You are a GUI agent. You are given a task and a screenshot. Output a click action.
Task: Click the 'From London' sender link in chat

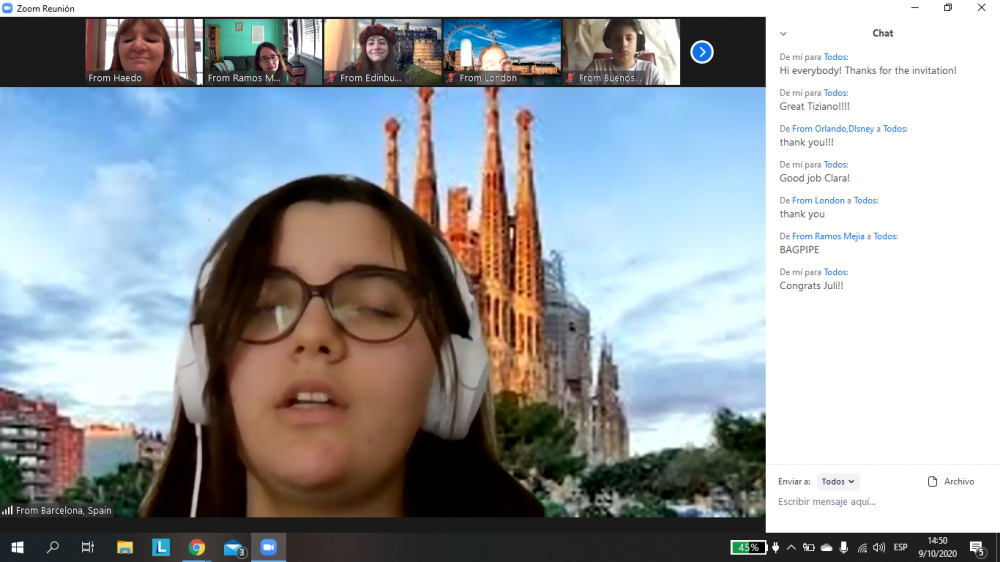818,200
